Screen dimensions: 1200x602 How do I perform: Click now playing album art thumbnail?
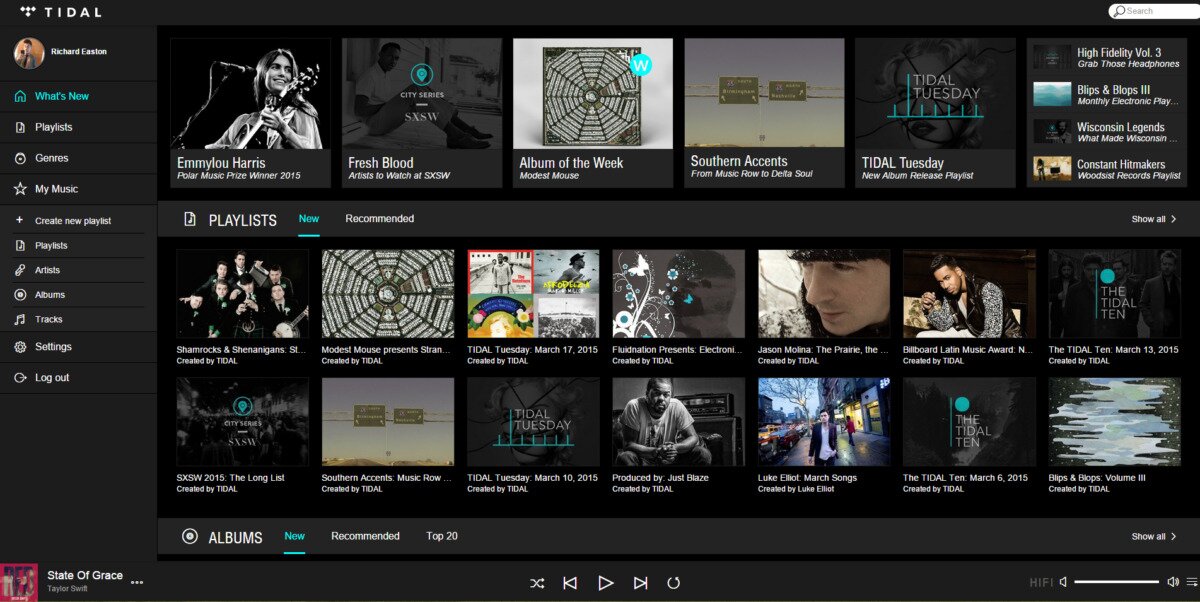tap(19, 582)
